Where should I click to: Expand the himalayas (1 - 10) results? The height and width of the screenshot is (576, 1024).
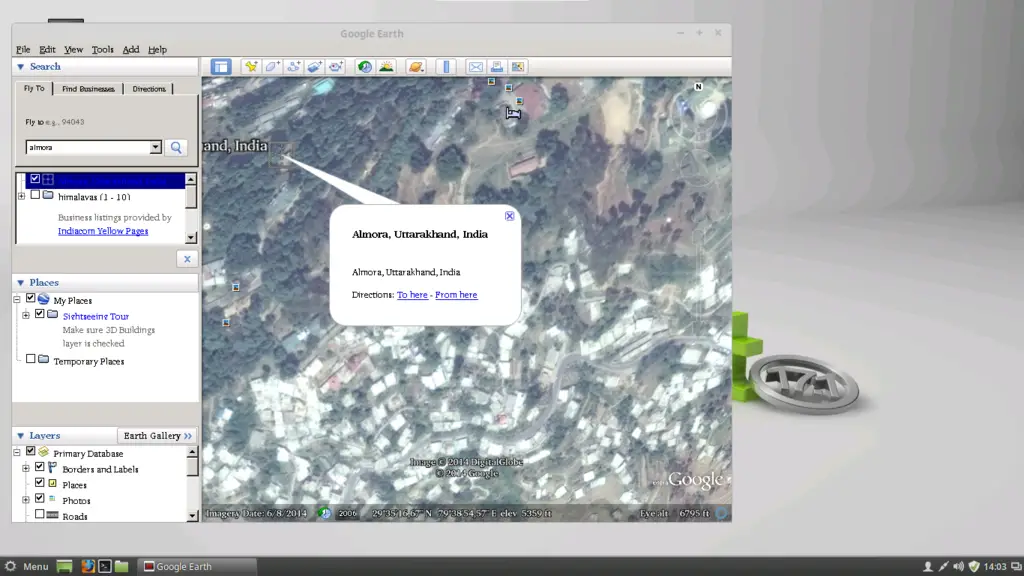(22, 196)
